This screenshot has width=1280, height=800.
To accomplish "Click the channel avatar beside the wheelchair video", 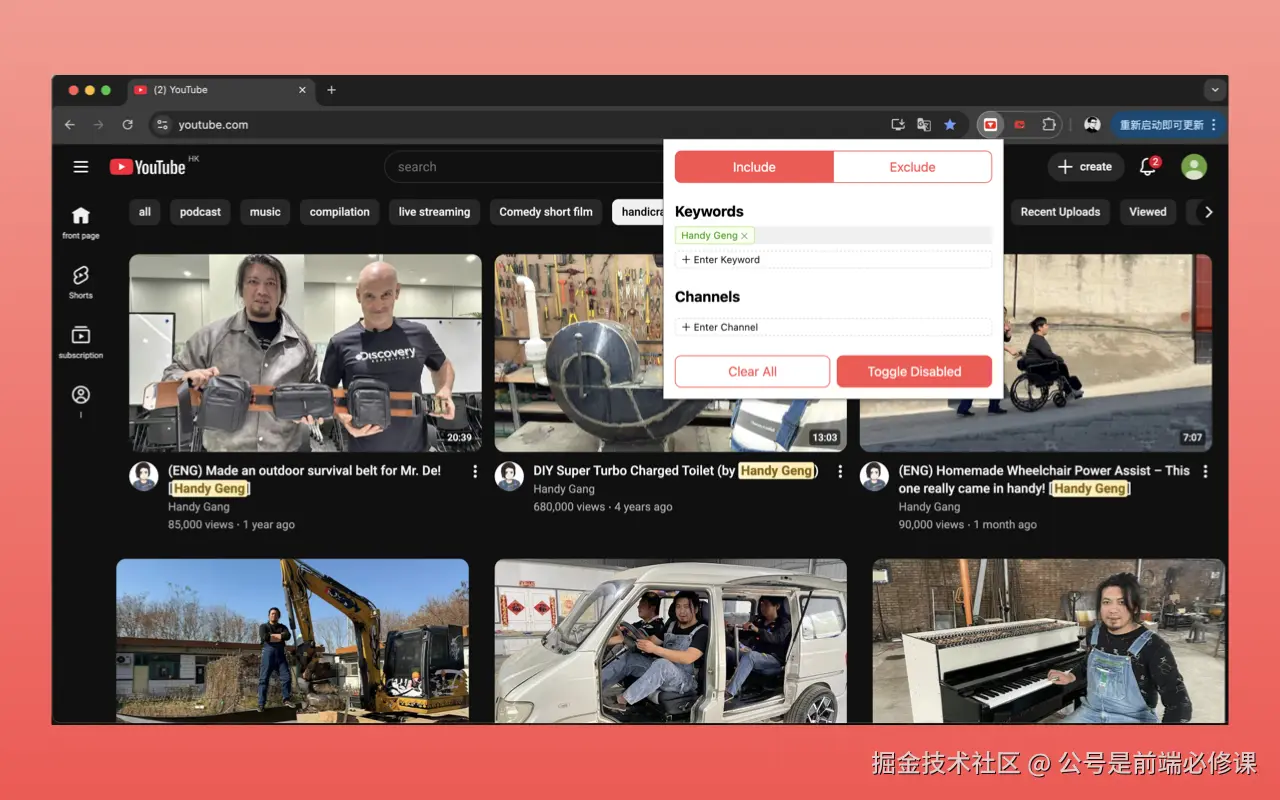I will pyautogui.click(x=874, y=476).
